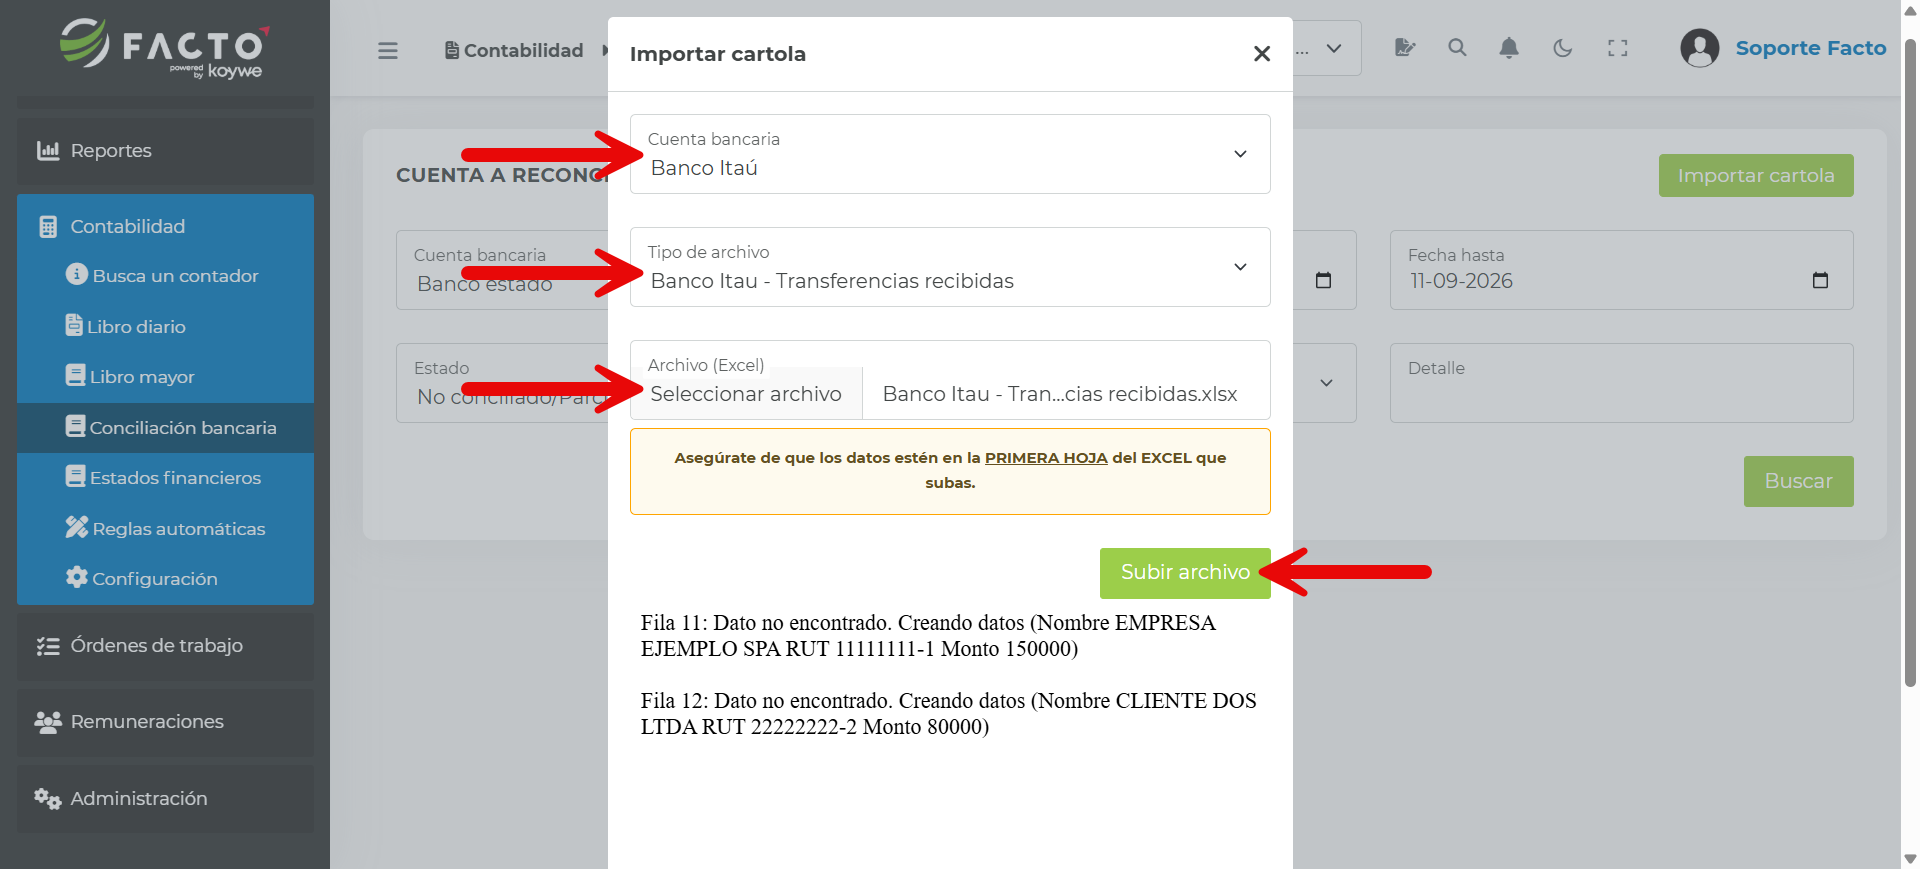Screen dimensions: 1920x869
Task: Click the Buscar button
Action: click(x=1798, y=481)
